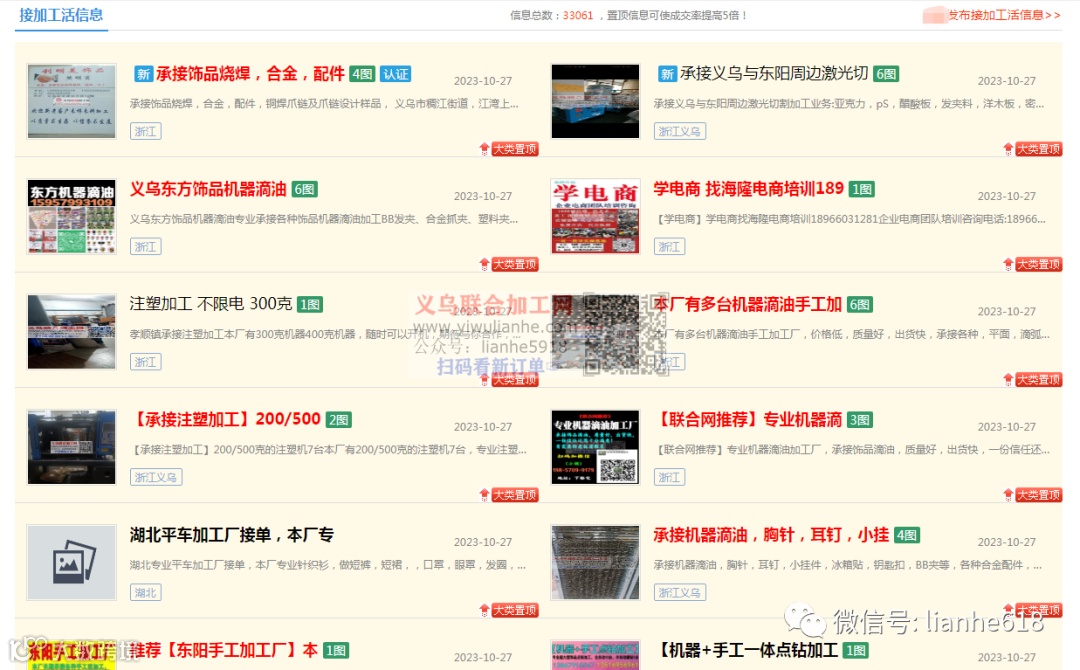Select description text of 学电商 listing
This screenshot has width=1080, height=670.
coord(852,219)
